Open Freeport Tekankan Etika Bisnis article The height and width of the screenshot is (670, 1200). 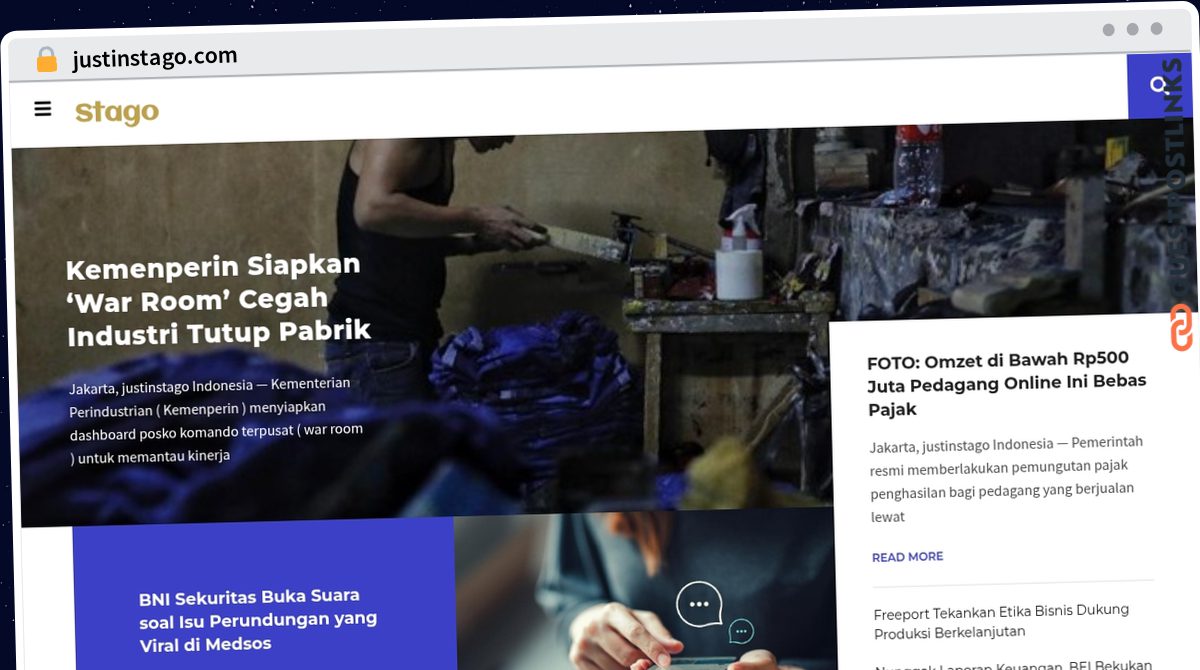click(1001, 621)
